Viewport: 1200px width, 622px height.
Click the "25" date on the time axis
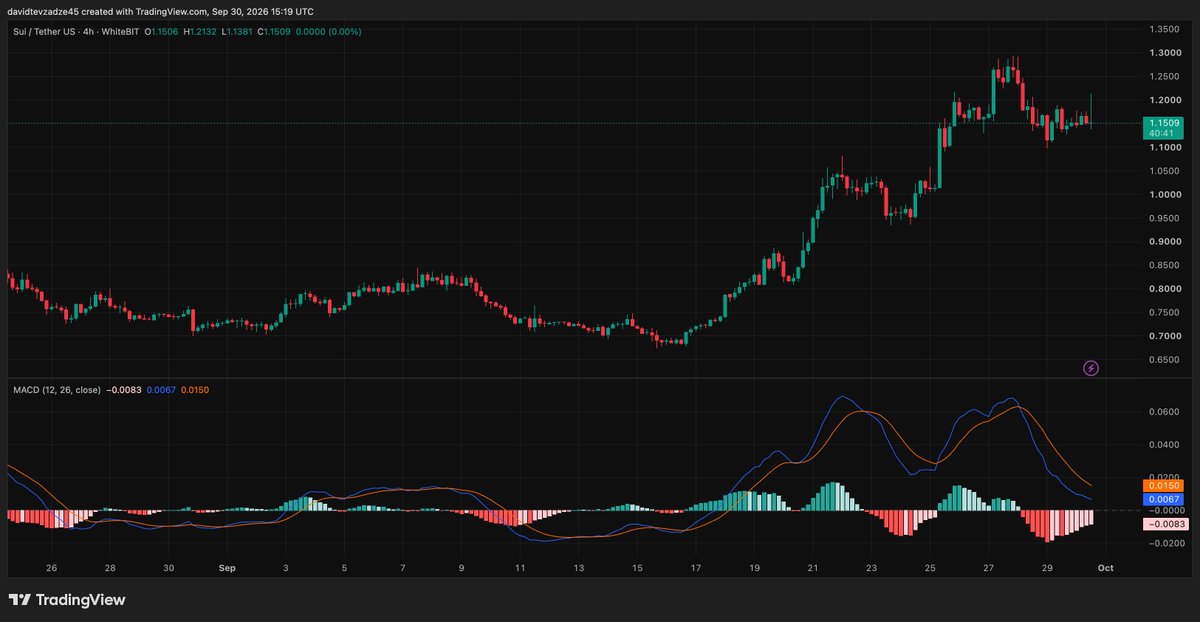pyautogui.click(x=930, y=567)
